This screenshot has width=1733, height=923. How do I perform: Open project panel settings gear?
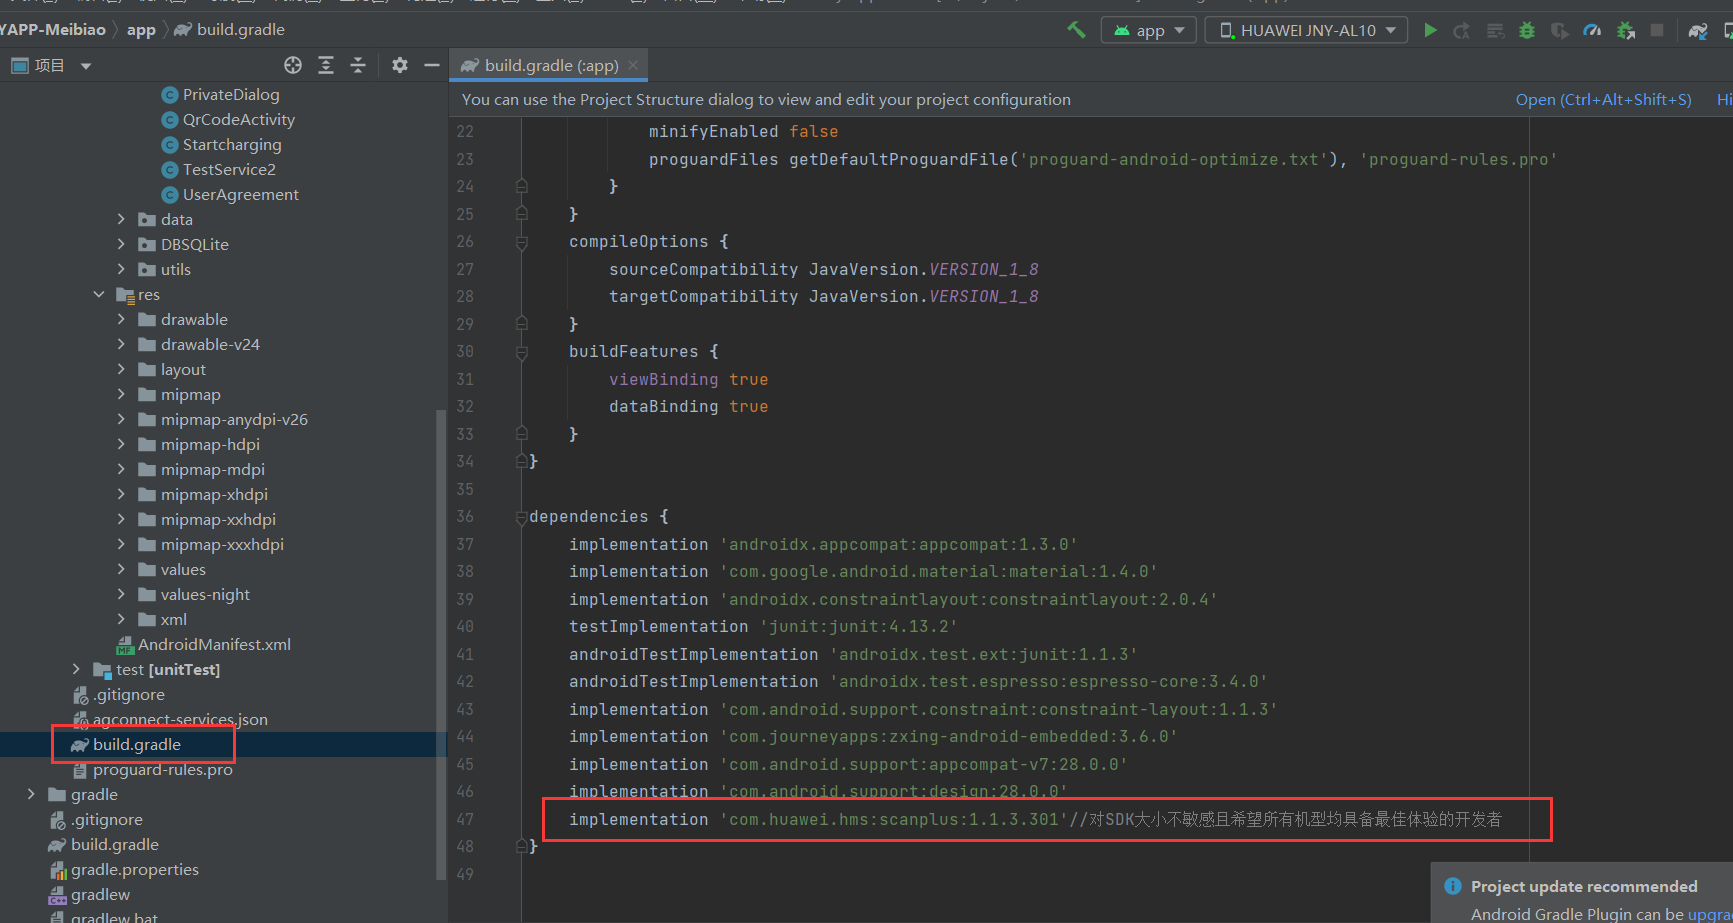[x=400, y=65]
